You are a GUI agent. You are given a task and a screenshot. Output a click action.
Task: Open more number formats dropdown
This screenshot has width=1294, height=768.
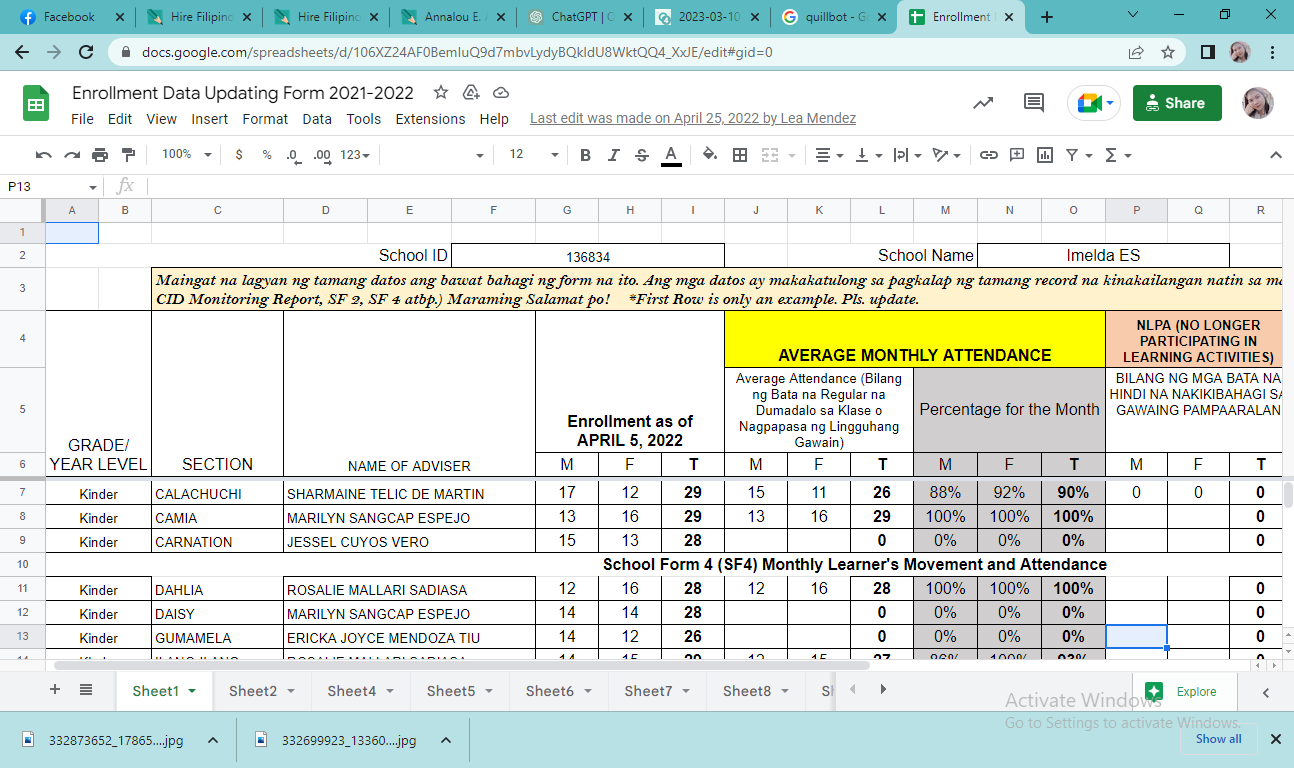[x=355, y=155]
